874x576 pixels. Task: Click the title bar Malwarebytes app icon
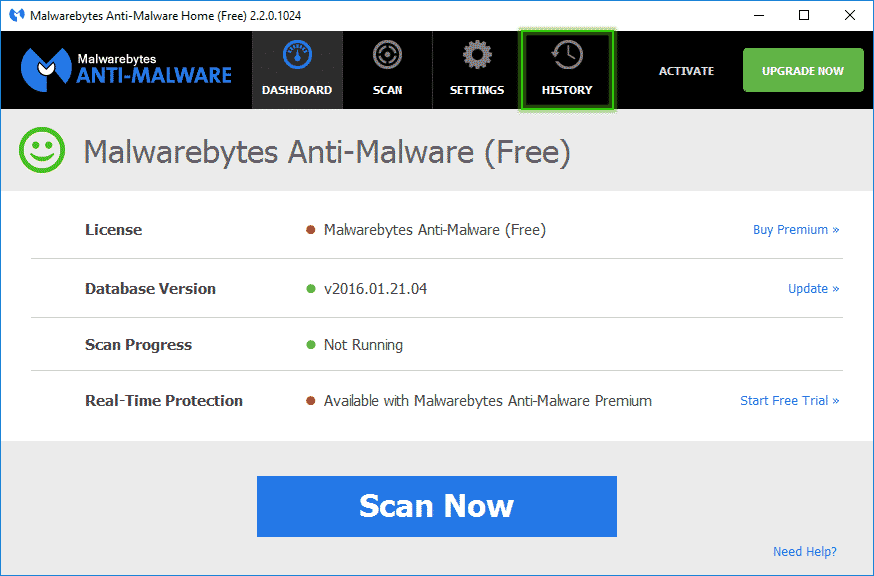[x=16, y=16]
